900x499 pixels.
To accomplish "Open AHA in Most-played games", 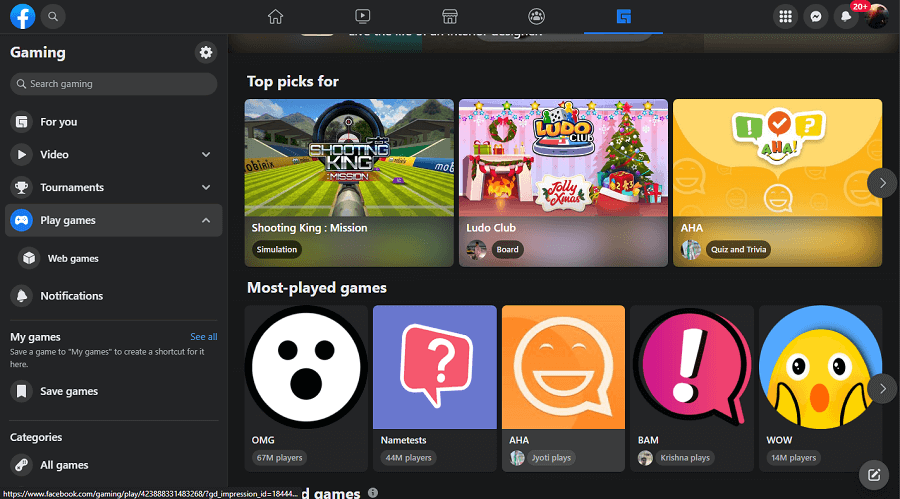I will (563, 388).
